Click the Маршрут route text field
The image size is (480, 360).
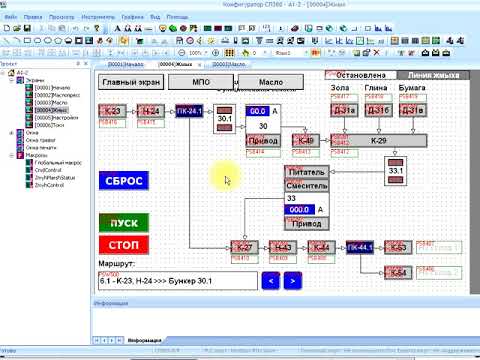pyautogui.click(x=178, y=281)
